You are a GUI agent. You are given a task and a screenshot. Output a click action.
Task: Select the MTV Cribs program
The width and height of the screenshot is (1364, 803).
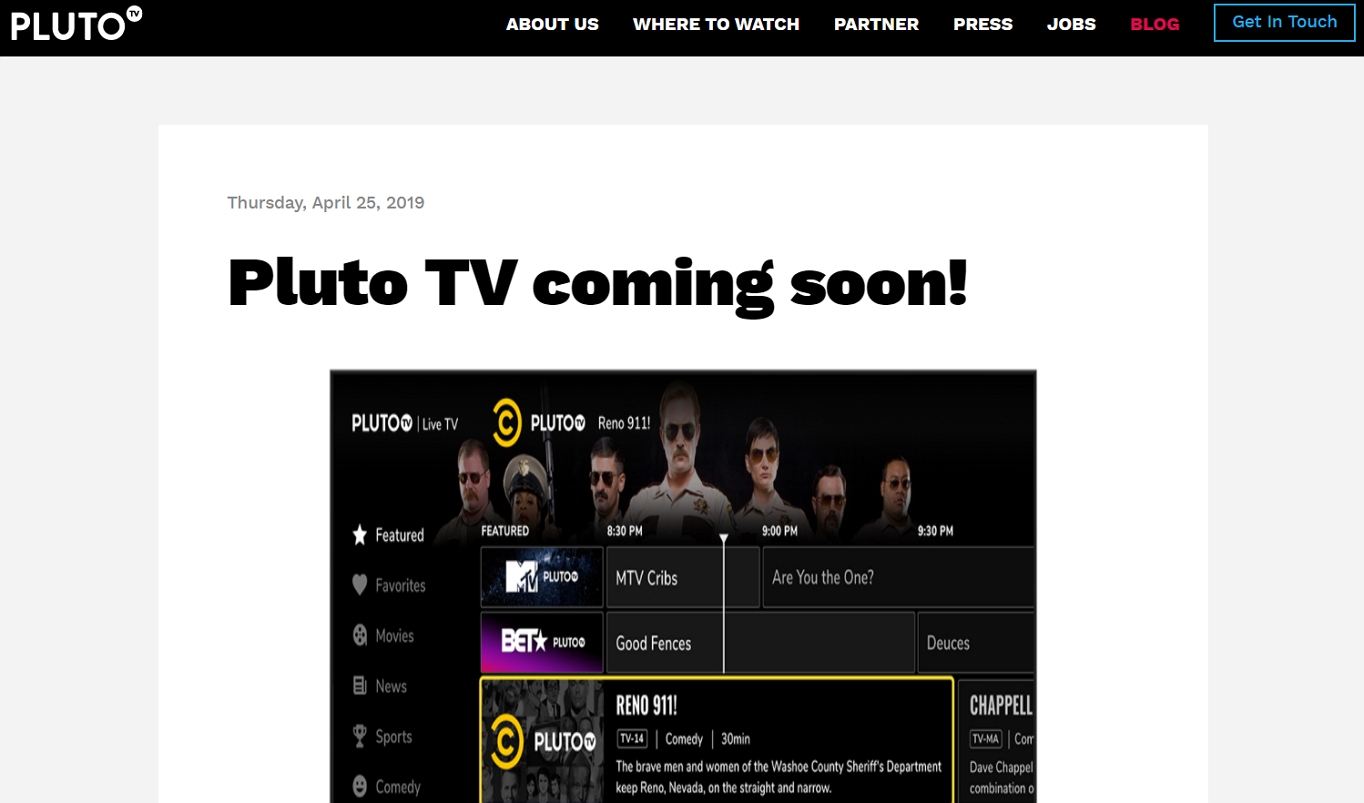click(682, 577)
